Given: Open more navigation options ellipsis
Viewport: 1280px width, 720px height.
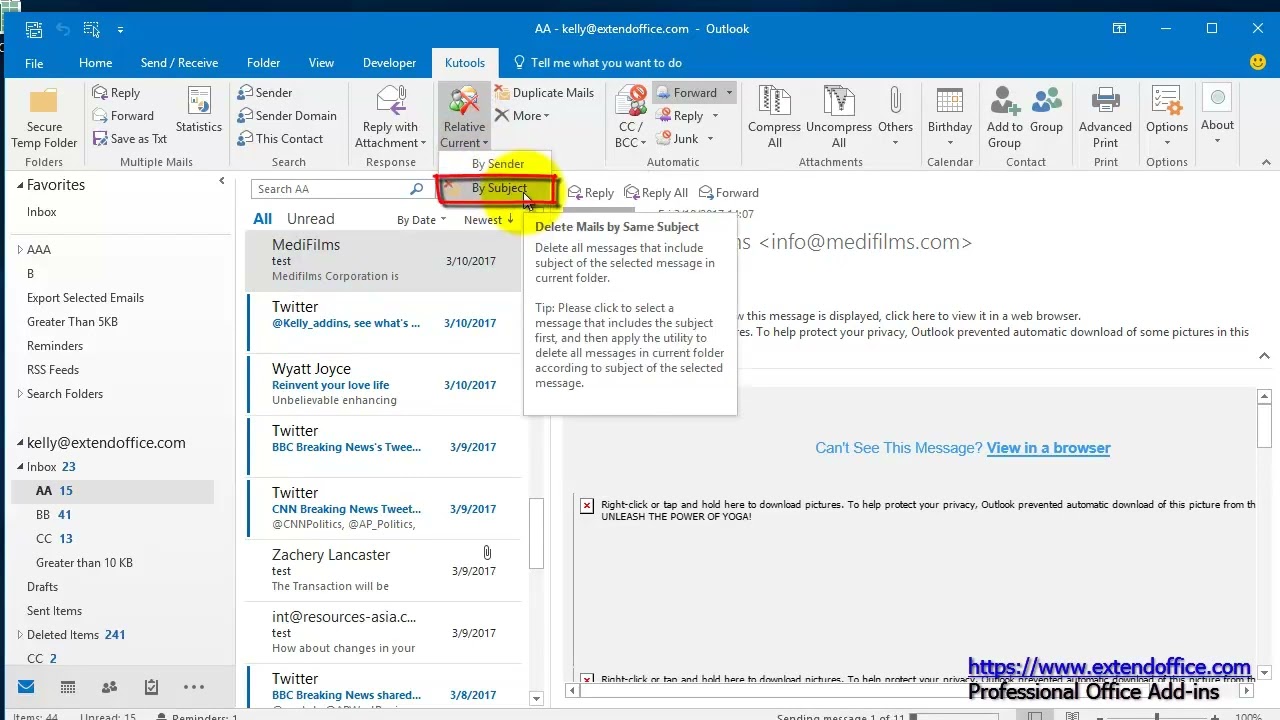Looking at the screenshot, I should [x=194, y=687].
